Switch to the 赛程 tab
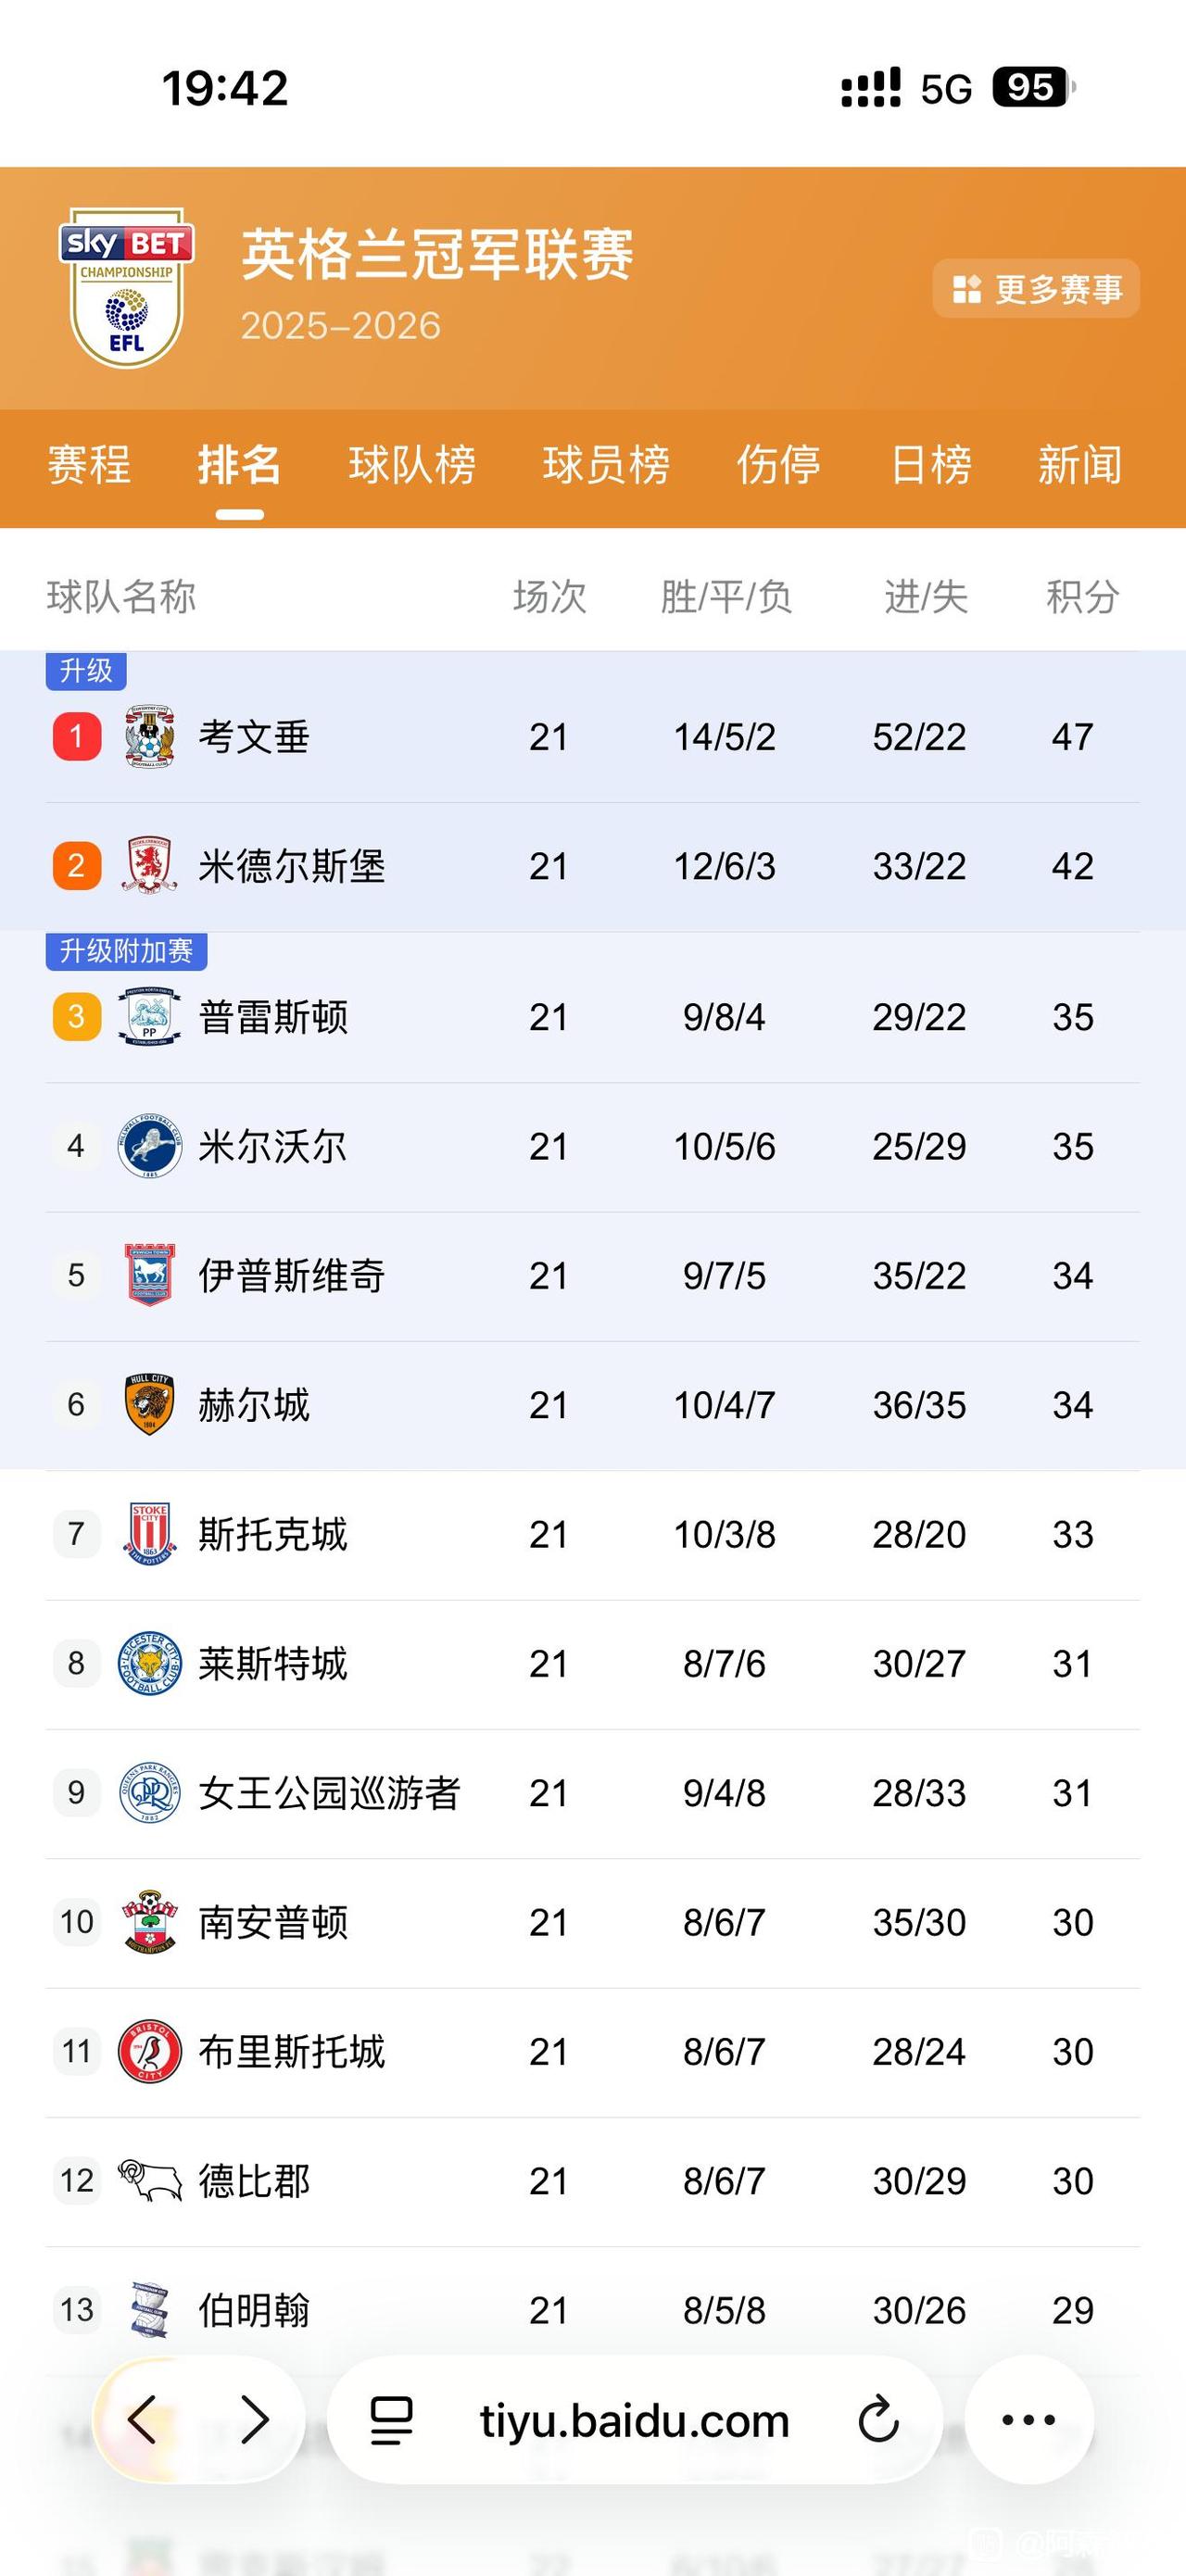The height and width of the screenshot is (2576, 1186). click(x=89, y=465)
